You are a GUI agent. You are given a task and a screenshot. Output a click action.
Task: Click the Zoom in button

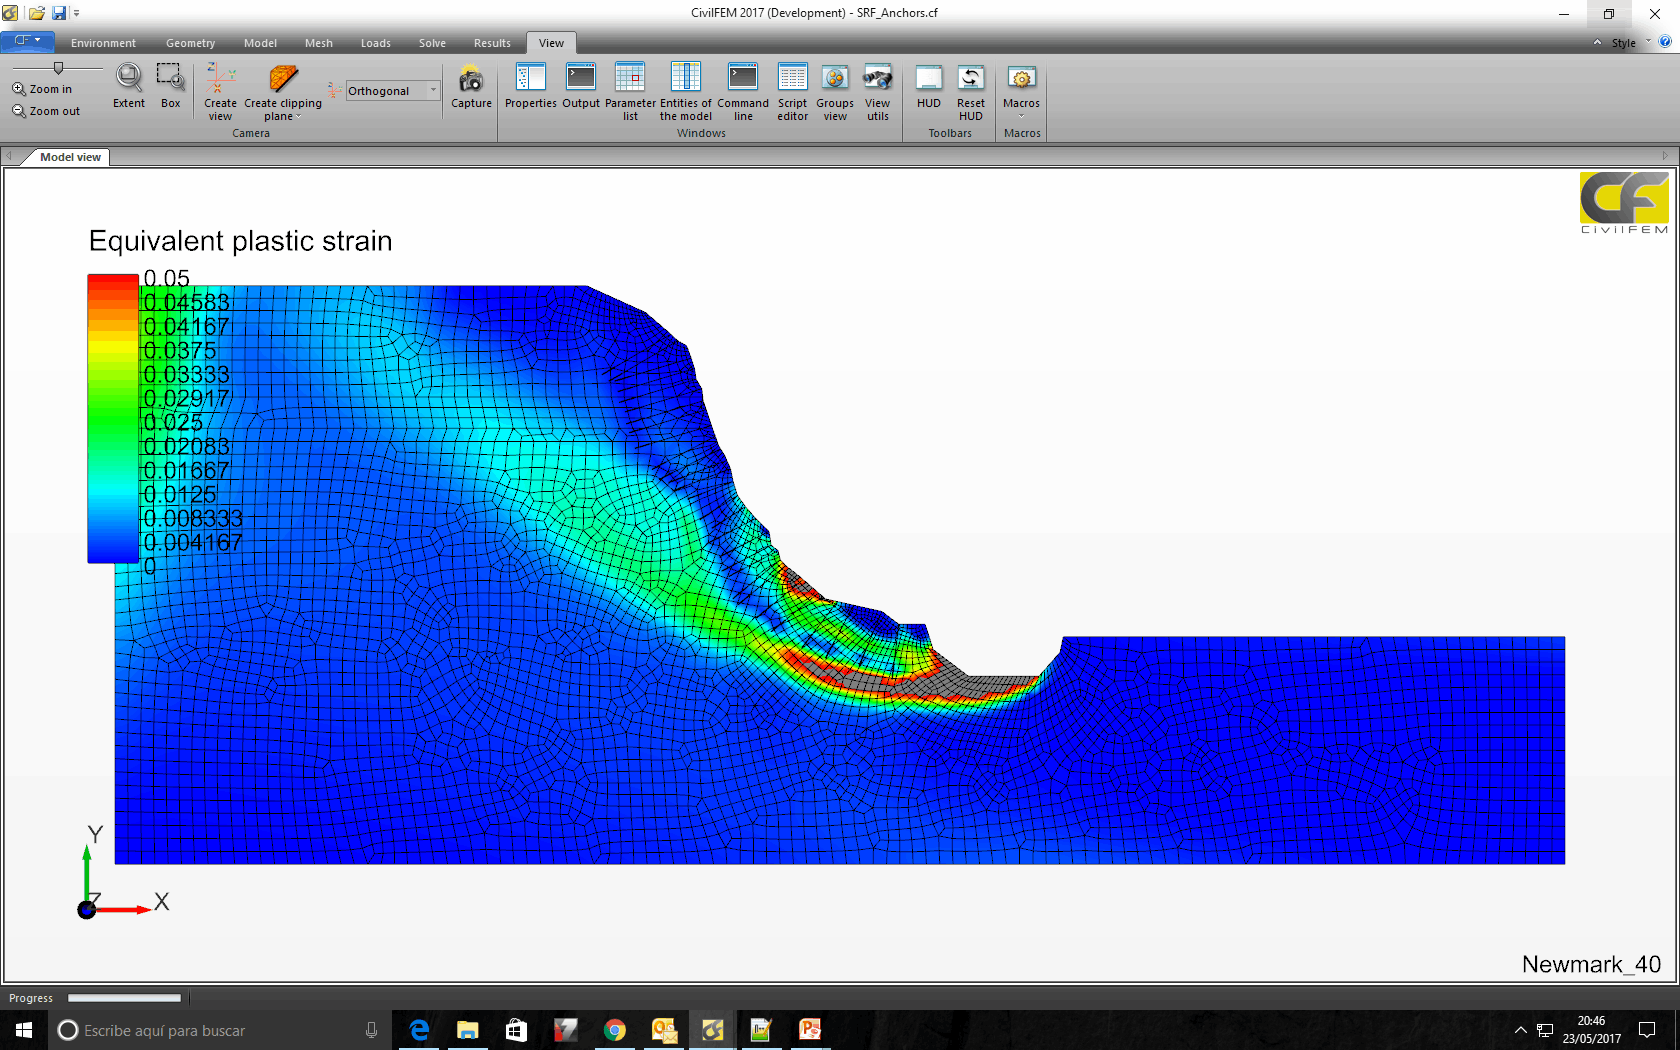42,89
